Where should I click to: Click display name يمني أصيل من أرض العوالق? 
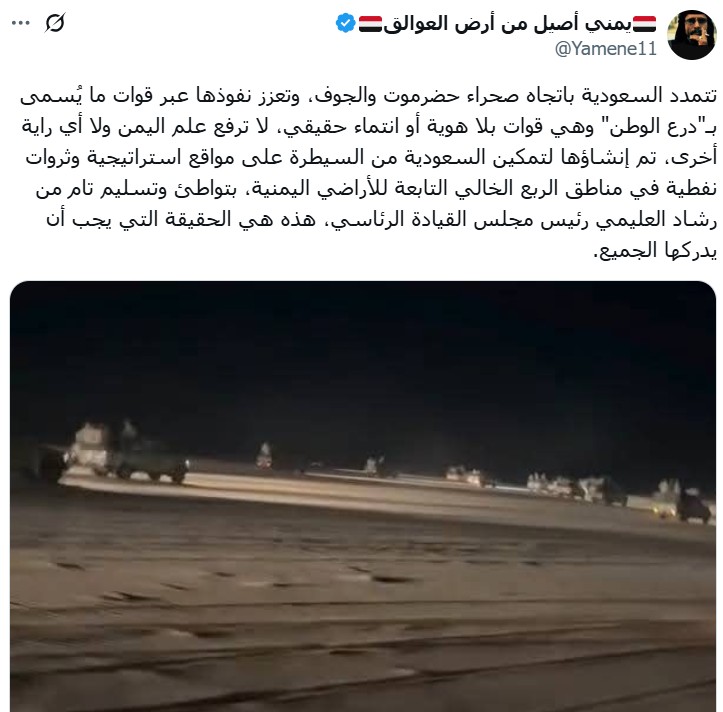pos(507,24)
